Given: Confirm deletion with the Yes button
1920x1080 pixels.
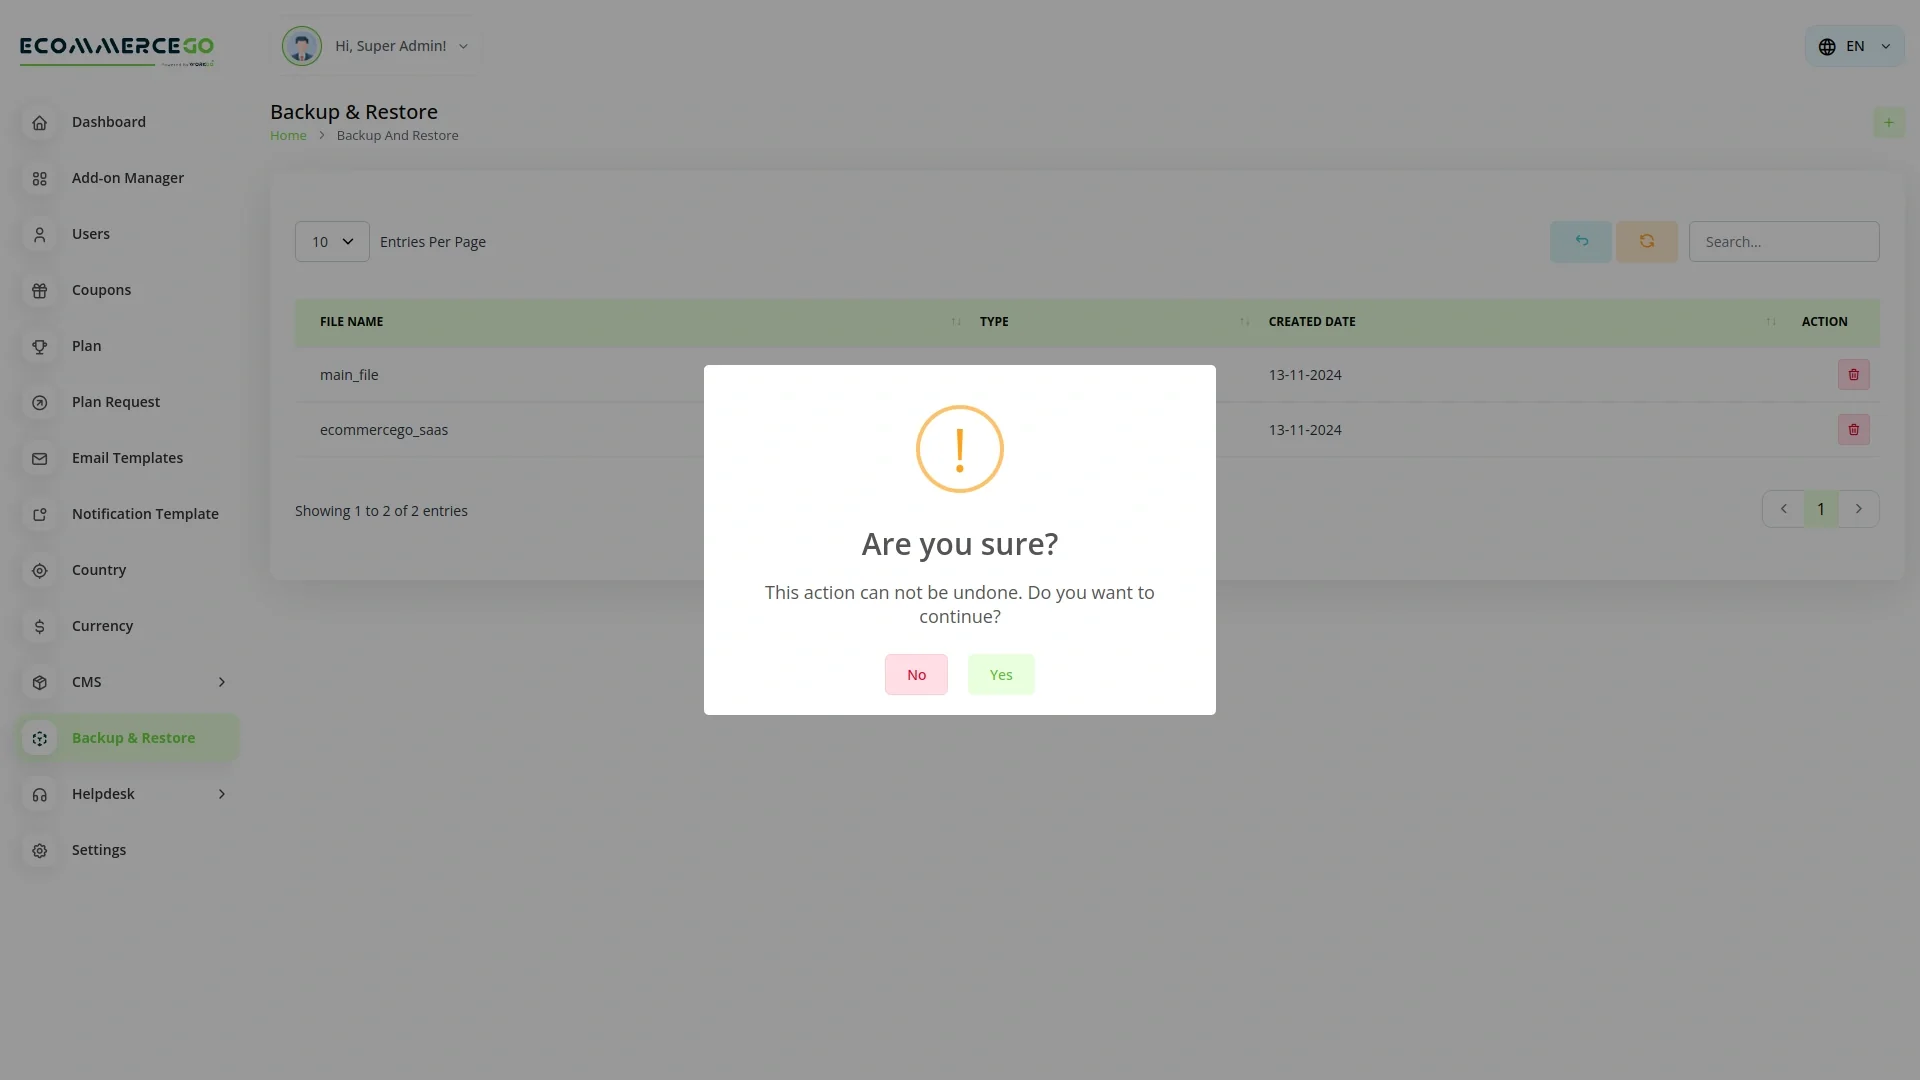Looking at the screenshot, I should [x=1000, y=675].
